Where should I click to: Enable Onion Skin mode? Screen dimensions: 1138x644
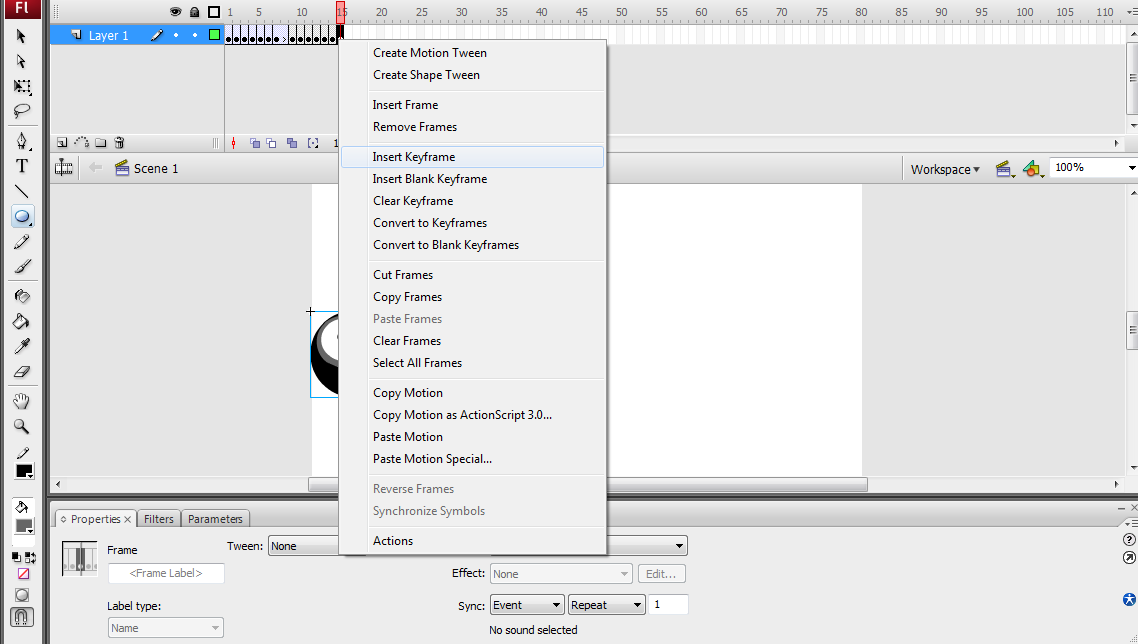[x=253, y=142]
